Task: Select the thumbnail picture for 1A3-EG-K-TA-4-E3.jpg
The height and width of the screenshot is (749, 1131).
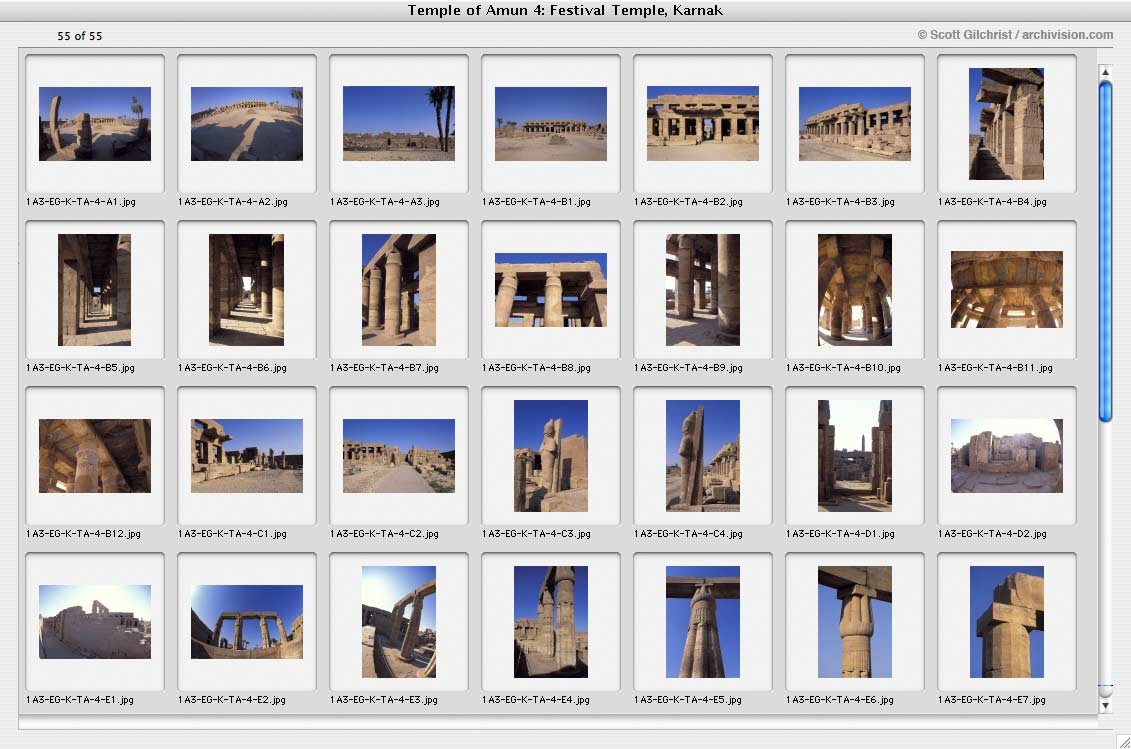Action: point(399,621)
